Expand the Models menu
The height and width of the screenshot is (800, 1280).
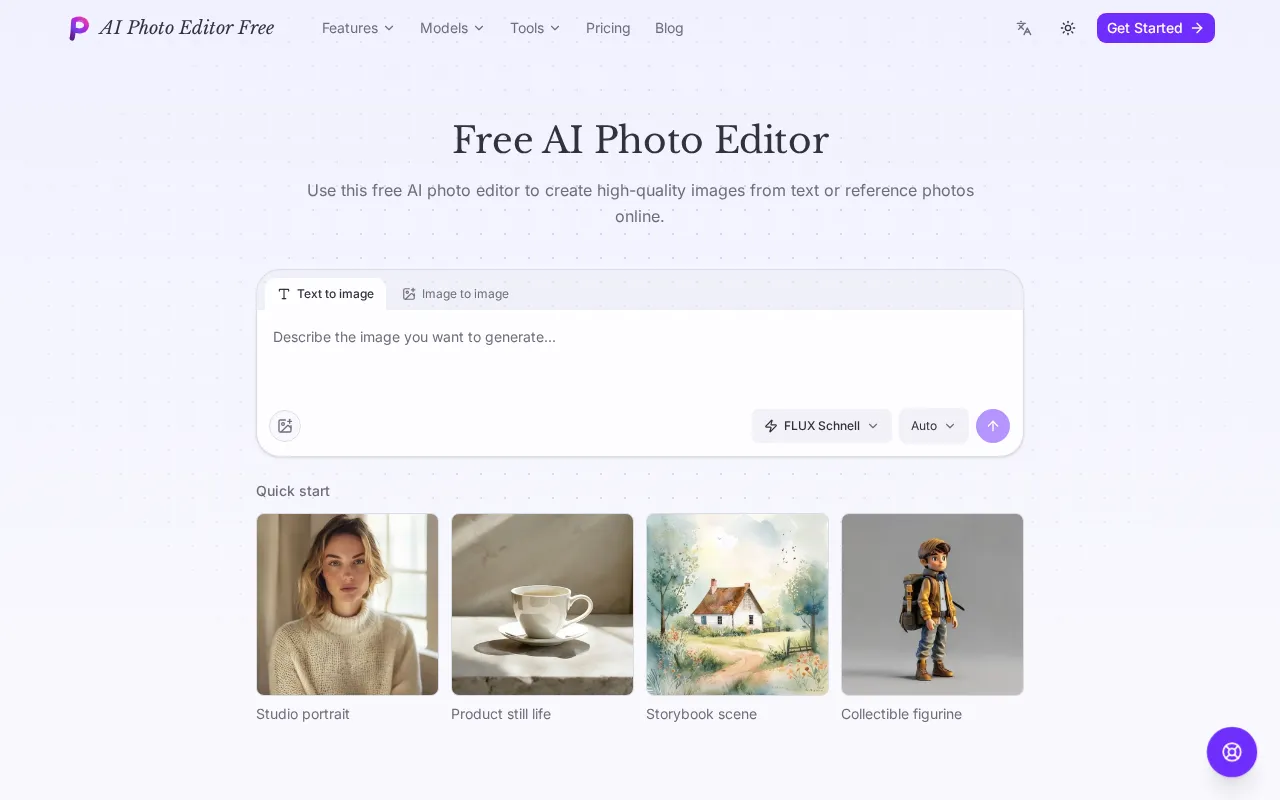tap(452, 28)
